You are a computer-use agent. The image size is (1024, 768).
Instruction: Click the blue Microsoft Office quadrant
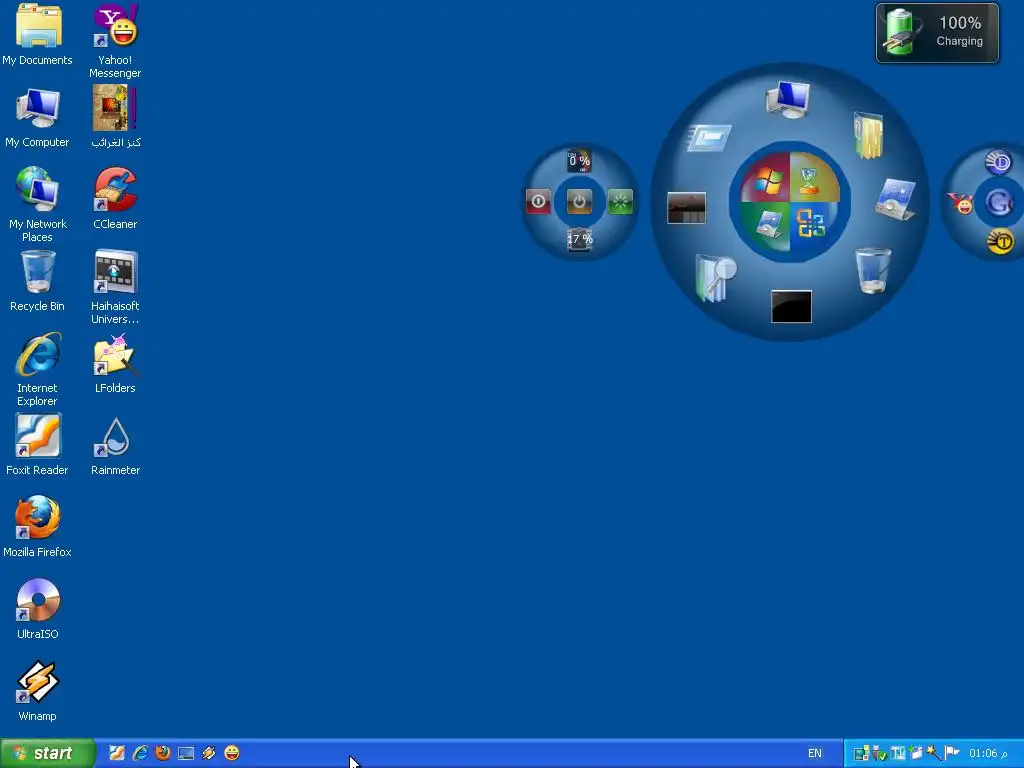click(x=814, y=226)
